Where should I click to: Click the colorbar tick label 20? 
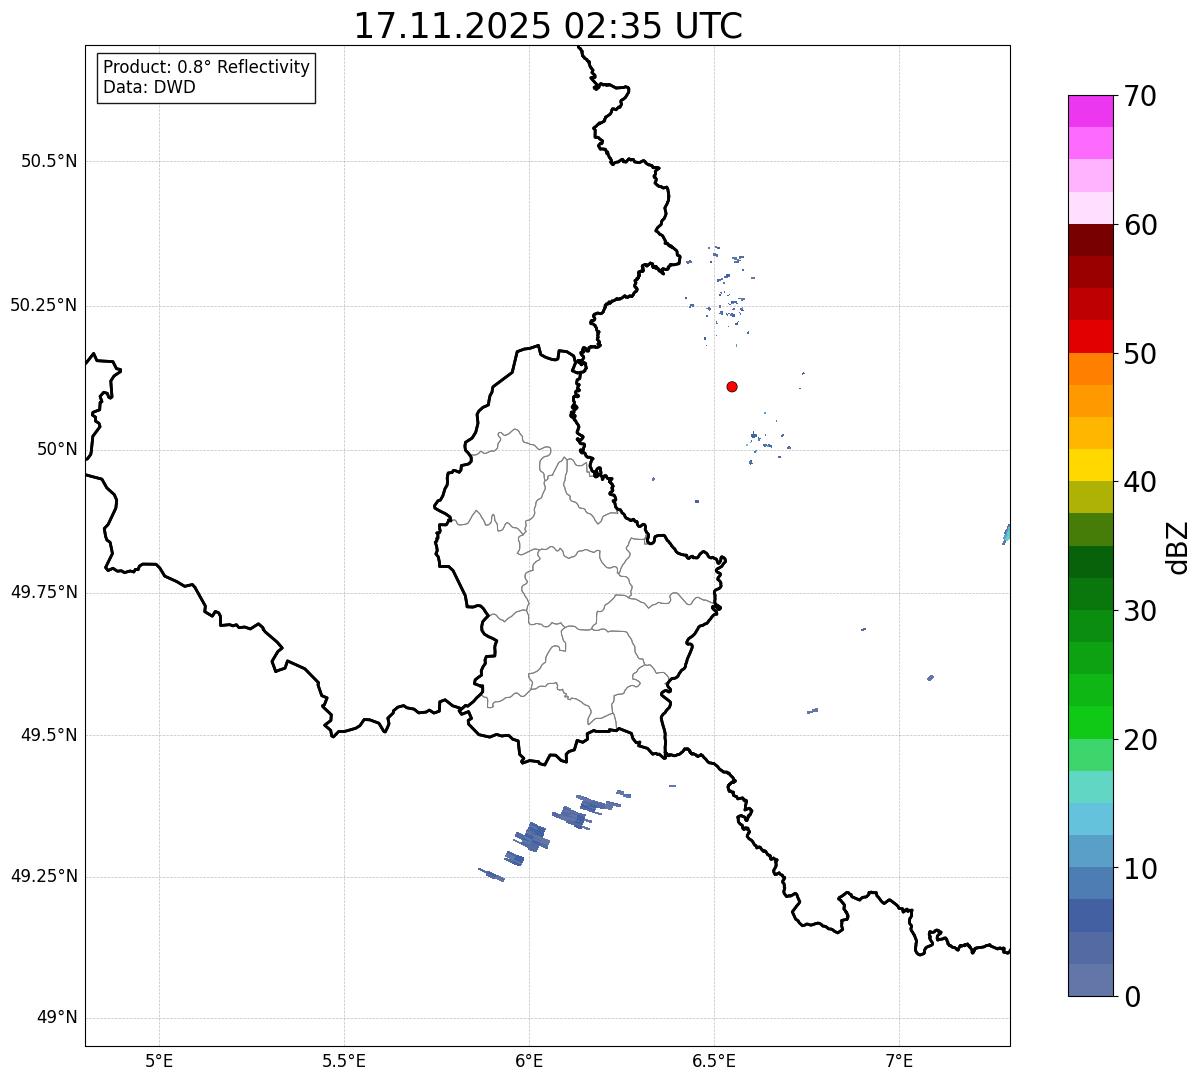(x=1140, y=740)
